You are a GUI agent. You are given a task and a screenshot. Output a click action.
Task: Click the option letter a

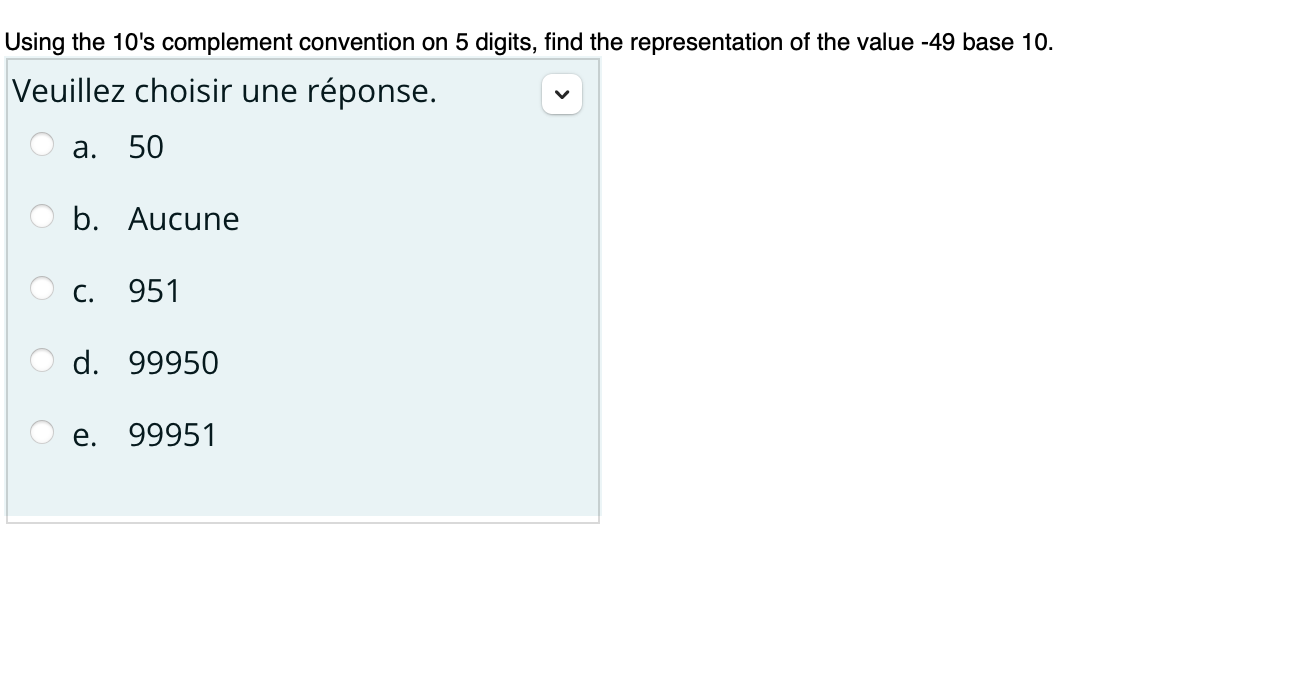click(x=83, y=147)
